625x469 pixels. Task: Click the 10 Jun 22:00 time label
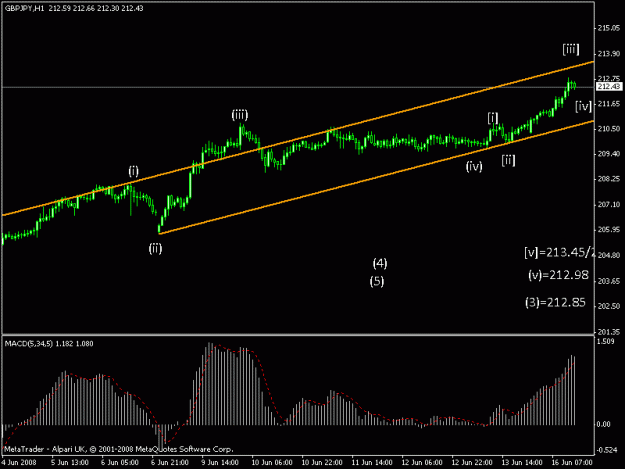click(322, 463)
